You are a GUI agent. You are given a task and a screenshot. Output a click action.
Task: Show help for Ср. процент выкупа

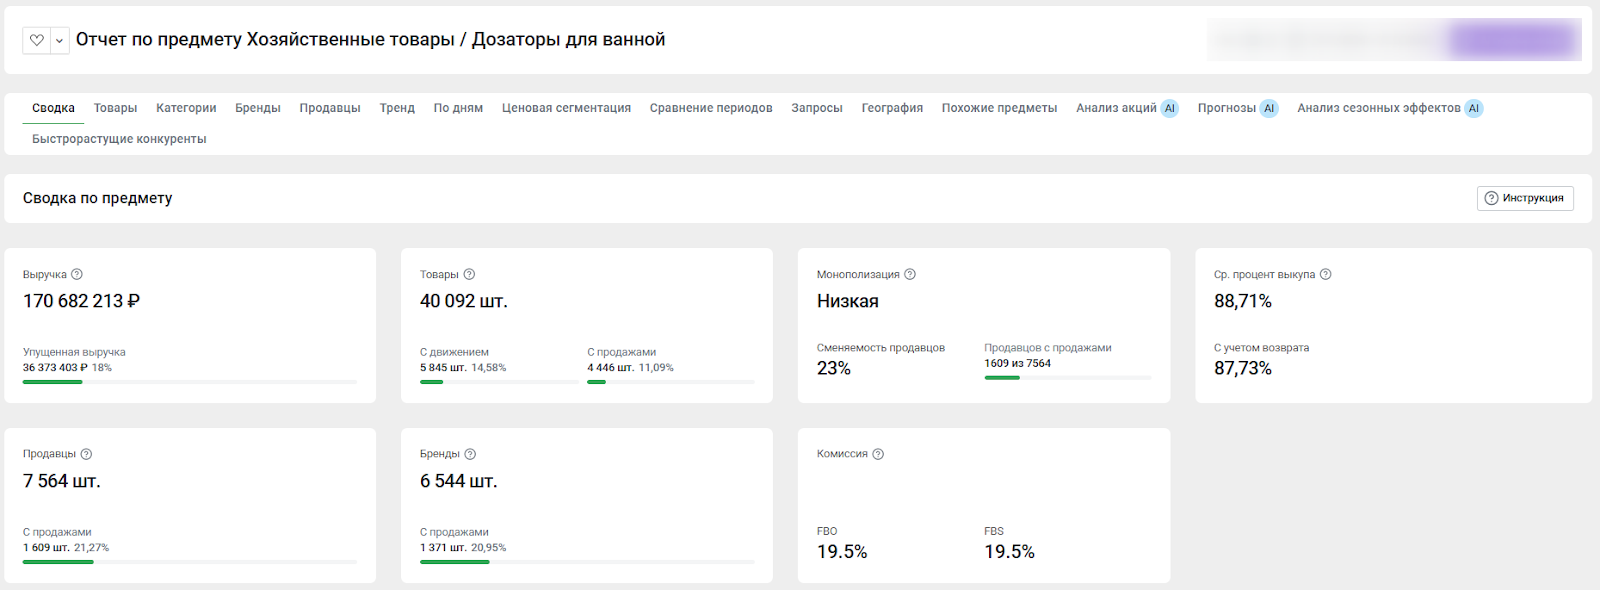1325,274
